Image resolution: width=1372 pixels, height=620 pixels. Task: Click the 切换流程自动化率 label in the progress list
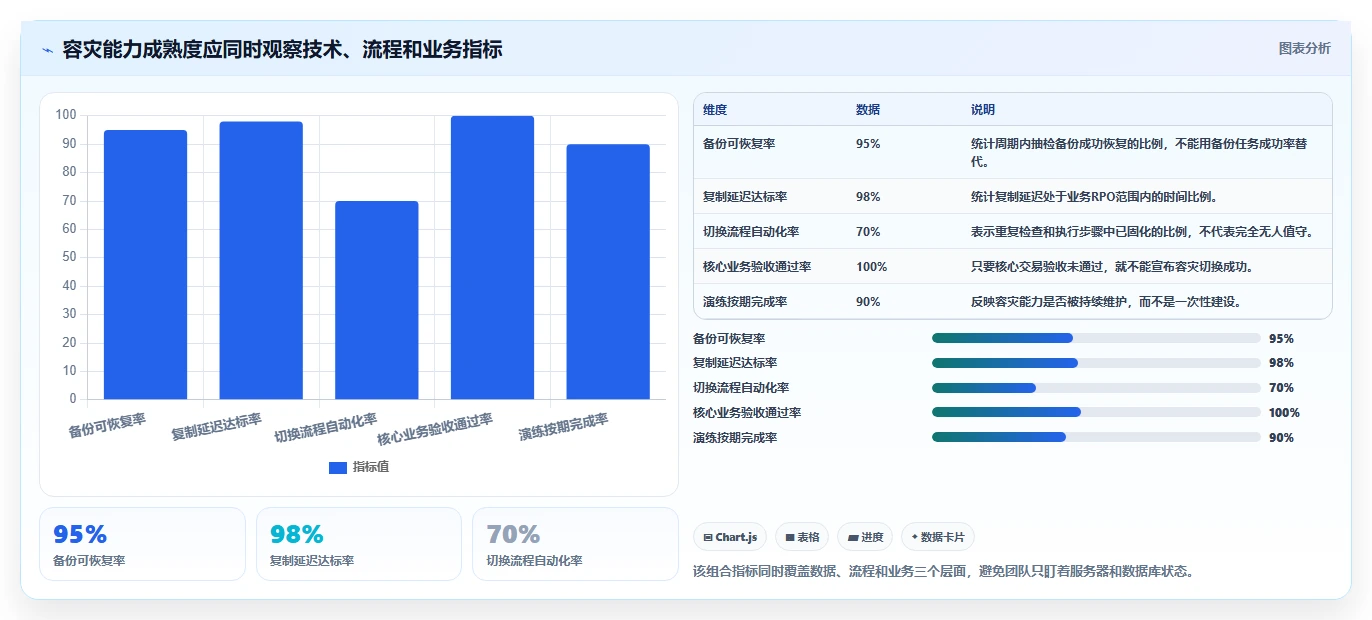pyautogui.click(x=741, y=388)
